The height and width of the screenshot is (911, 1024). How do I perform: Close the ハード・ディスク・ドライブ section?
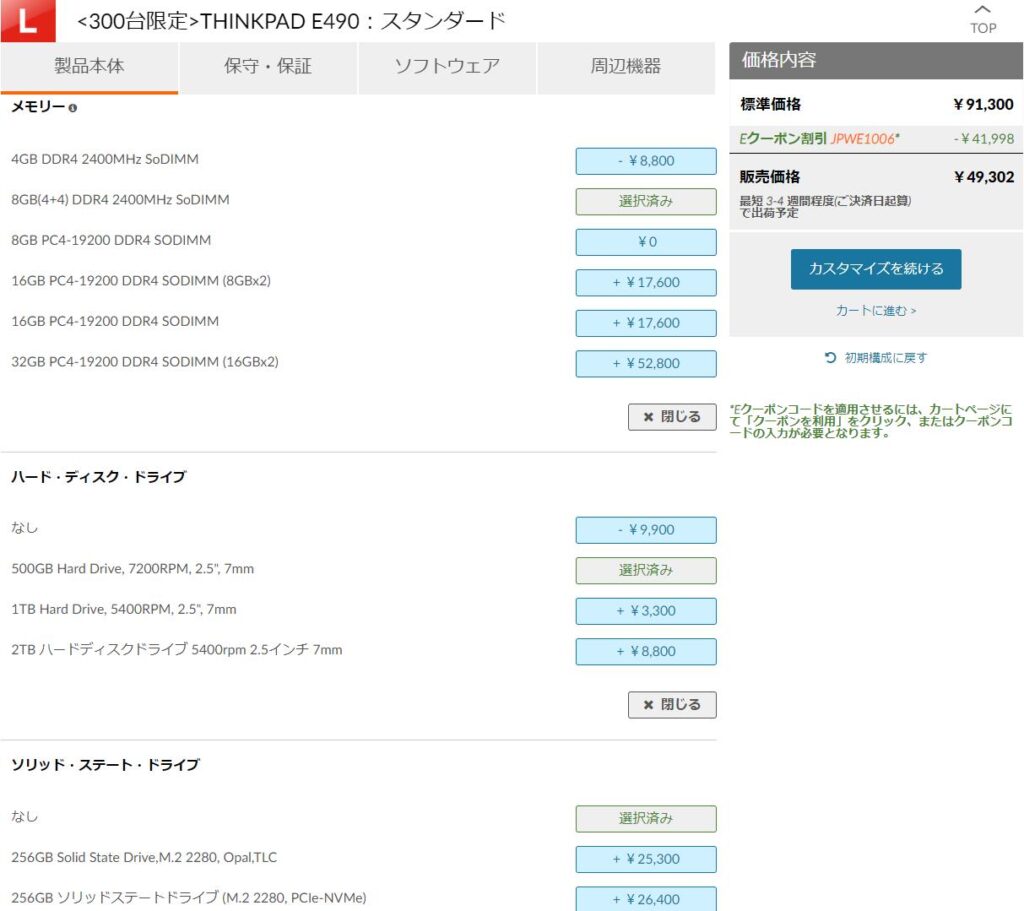pyautogui.click(x=672, y=705)
